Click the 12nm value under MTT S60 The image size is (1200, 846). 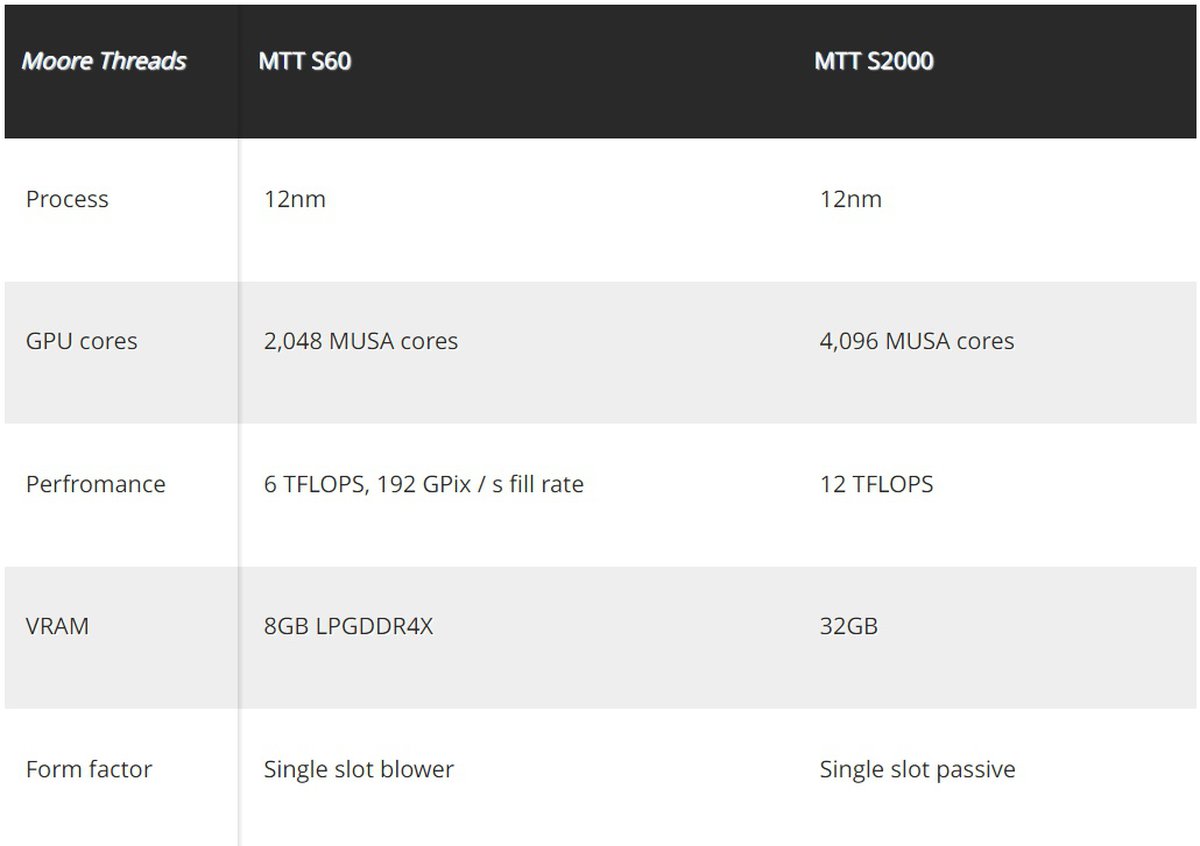click(295, 199)
